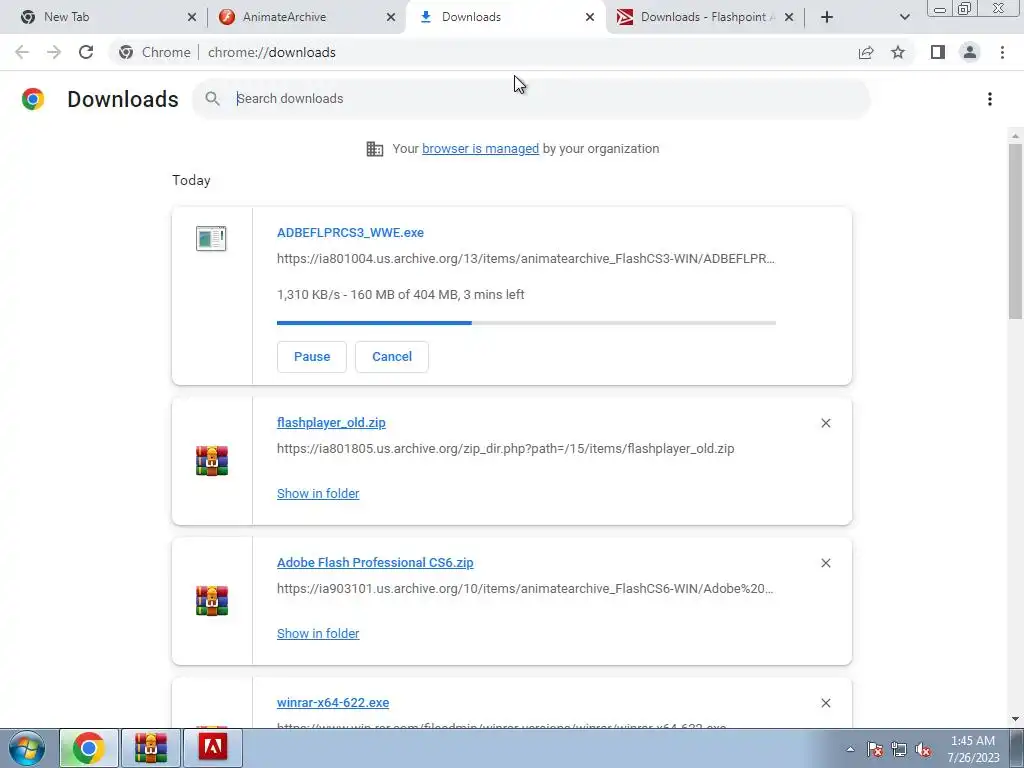
Task: Open the Downloads page more actions menu
Action: [989, 99]
